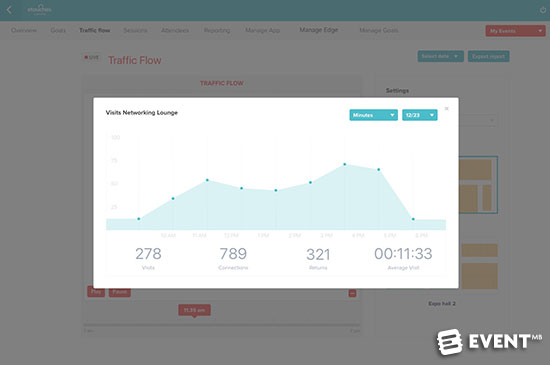Screen dimensions: 550x365
Task: Open the Manage Goals tab
Action: pos(379,31)
